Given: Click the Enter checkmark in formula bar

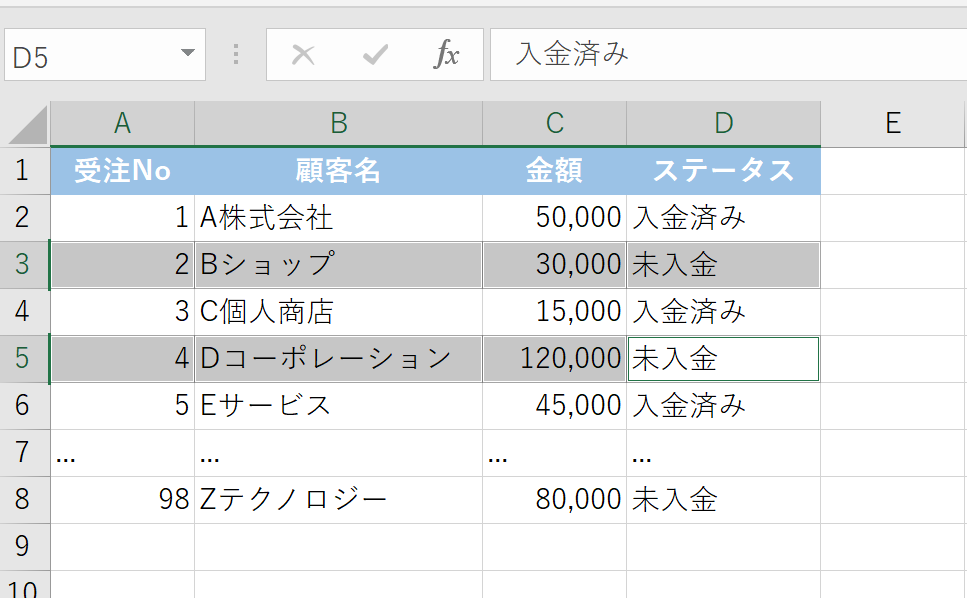Looking at the screenshot, I should point(375,54).
